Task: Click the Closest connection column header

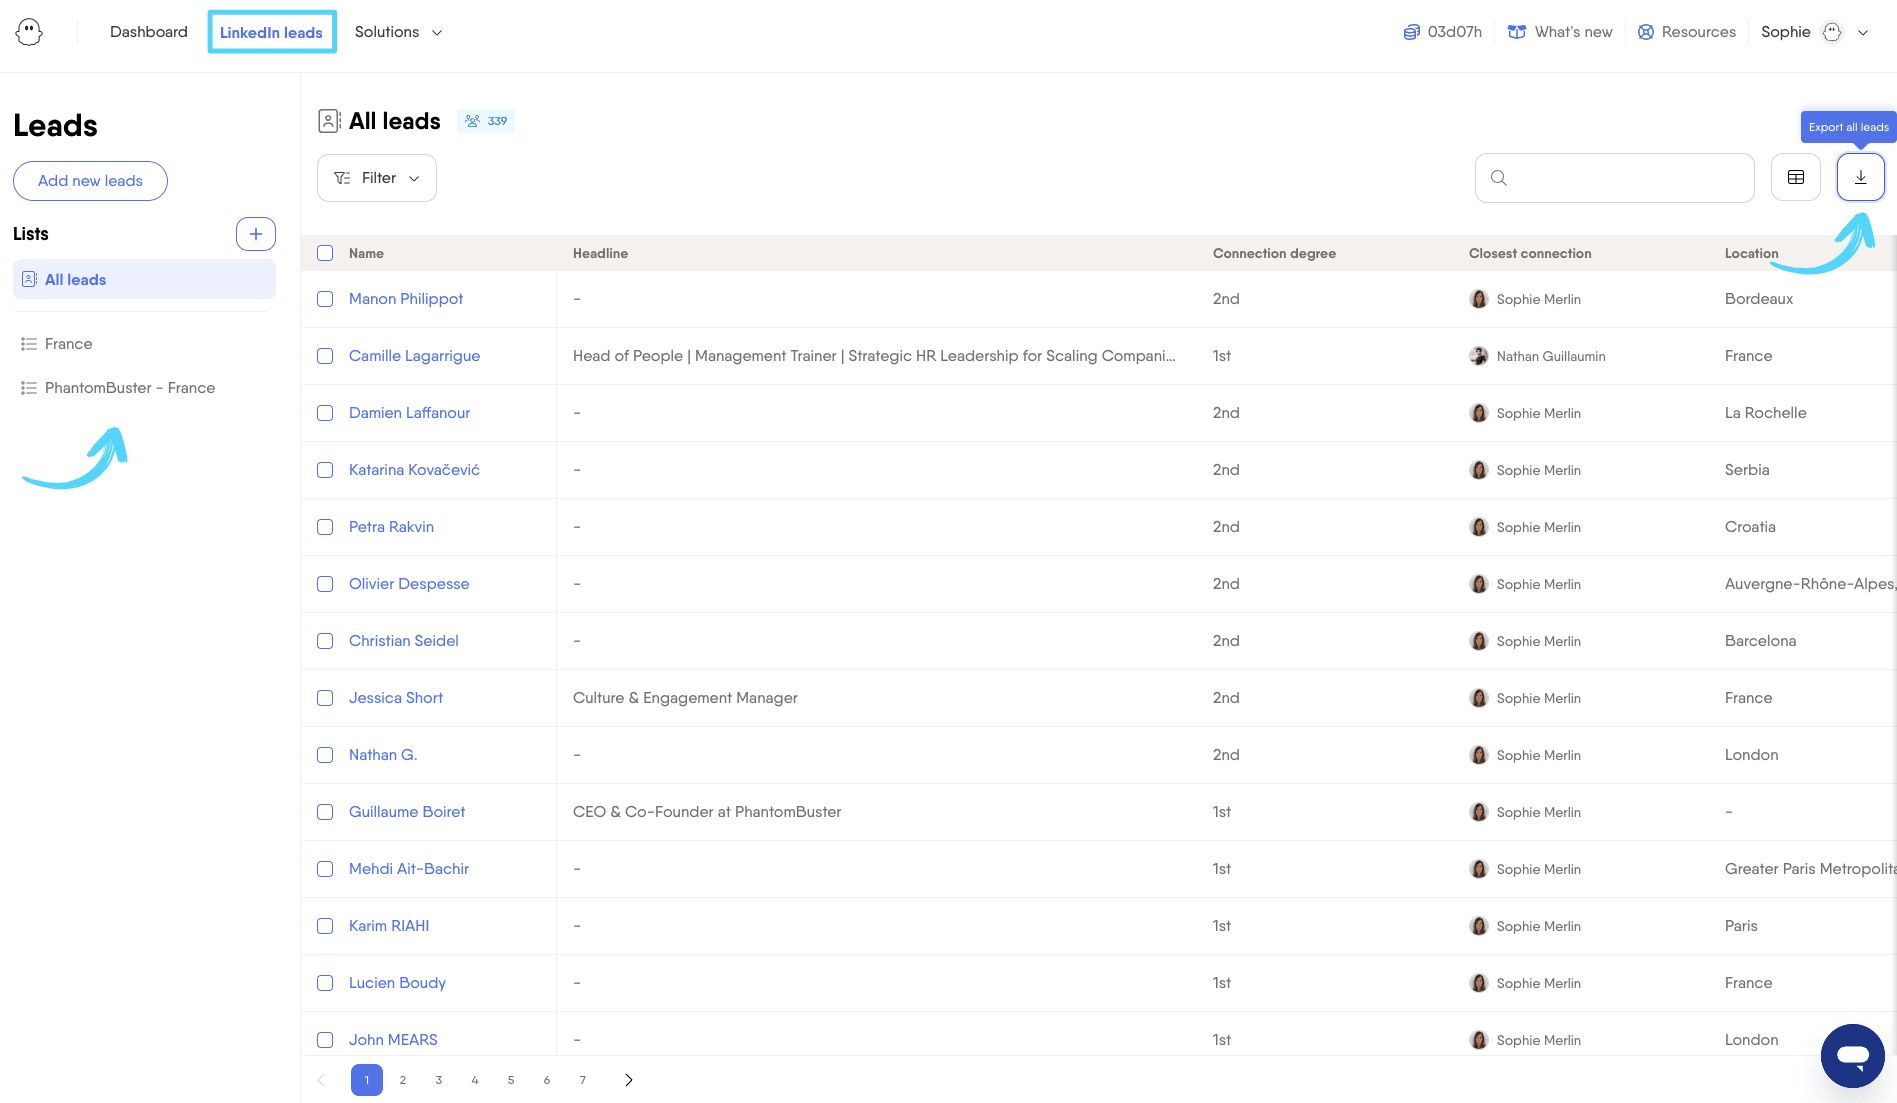Action: coord(1530,253)
